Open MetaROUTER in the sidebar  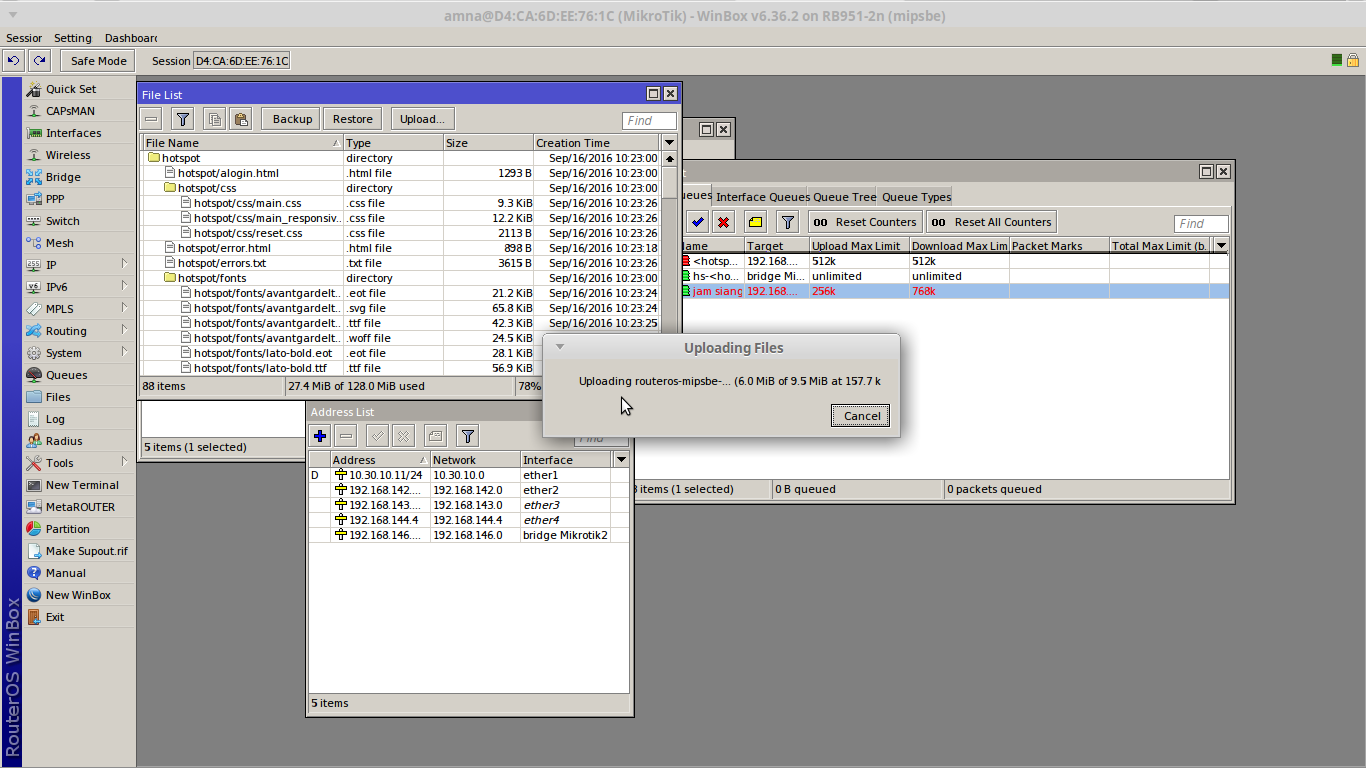(79, 507)
